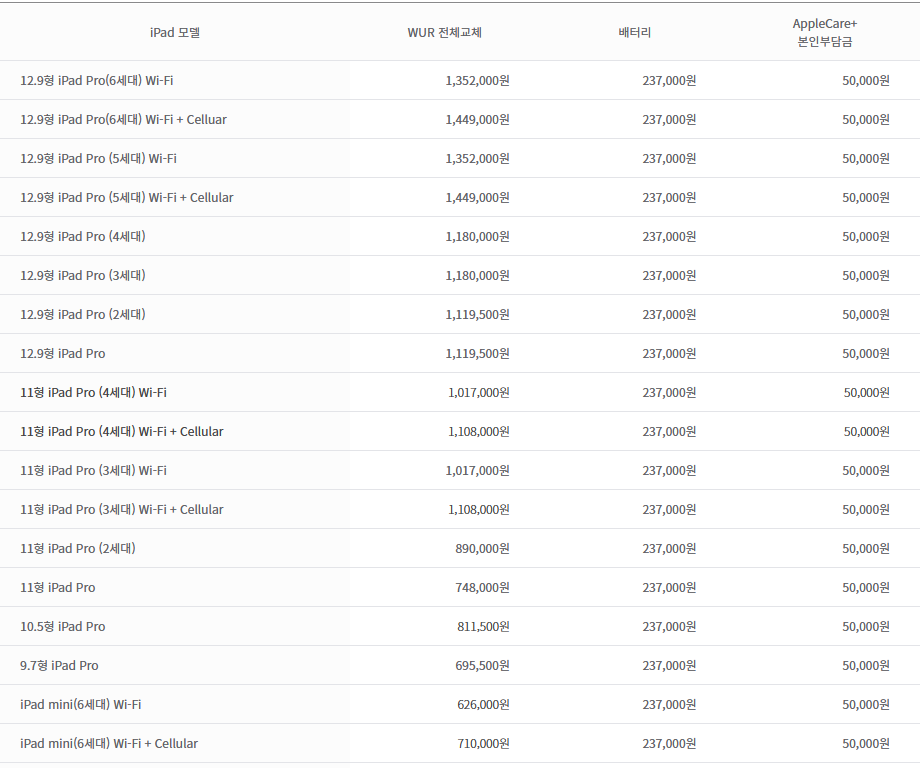921x768 pixels.
Task: Click the 748,000원 price
Action: pos(482,588)
